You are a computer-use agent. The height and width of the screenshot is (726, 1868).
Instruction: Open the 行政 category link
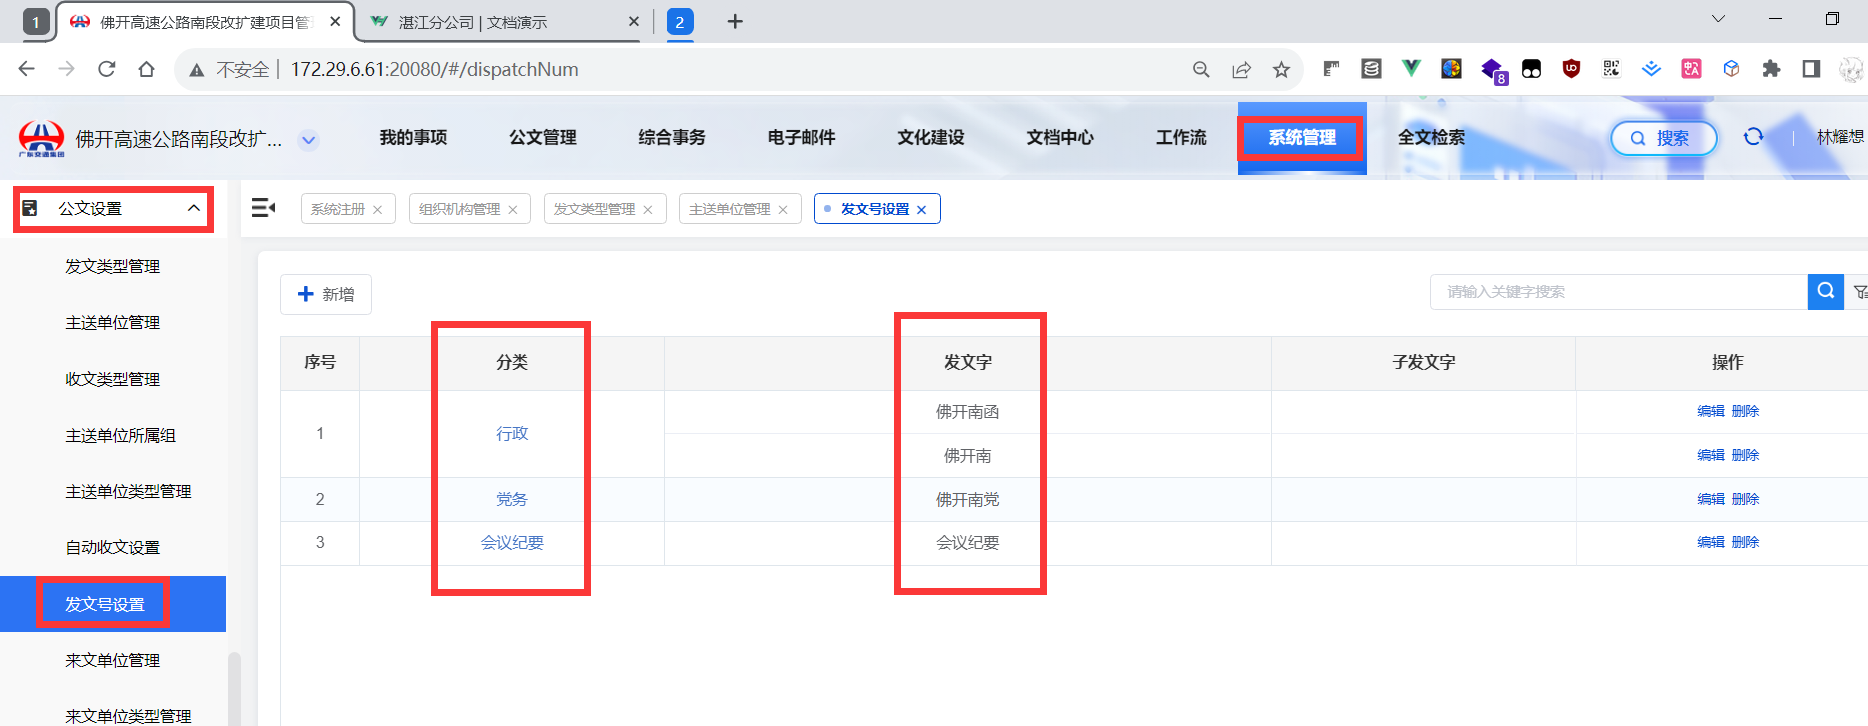point(512,433)
